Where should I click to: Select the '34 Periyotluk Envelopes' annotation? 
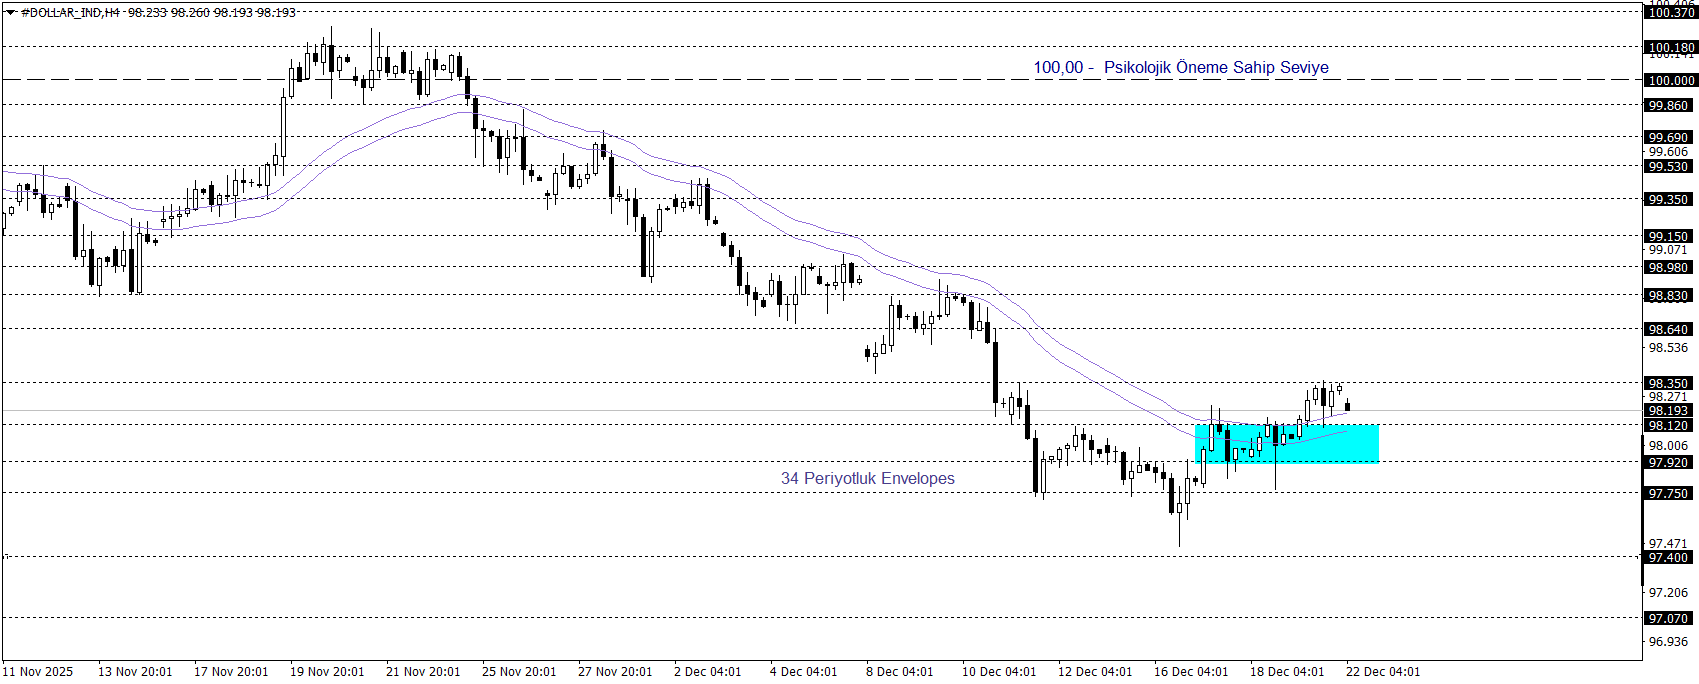coord(867,479)
